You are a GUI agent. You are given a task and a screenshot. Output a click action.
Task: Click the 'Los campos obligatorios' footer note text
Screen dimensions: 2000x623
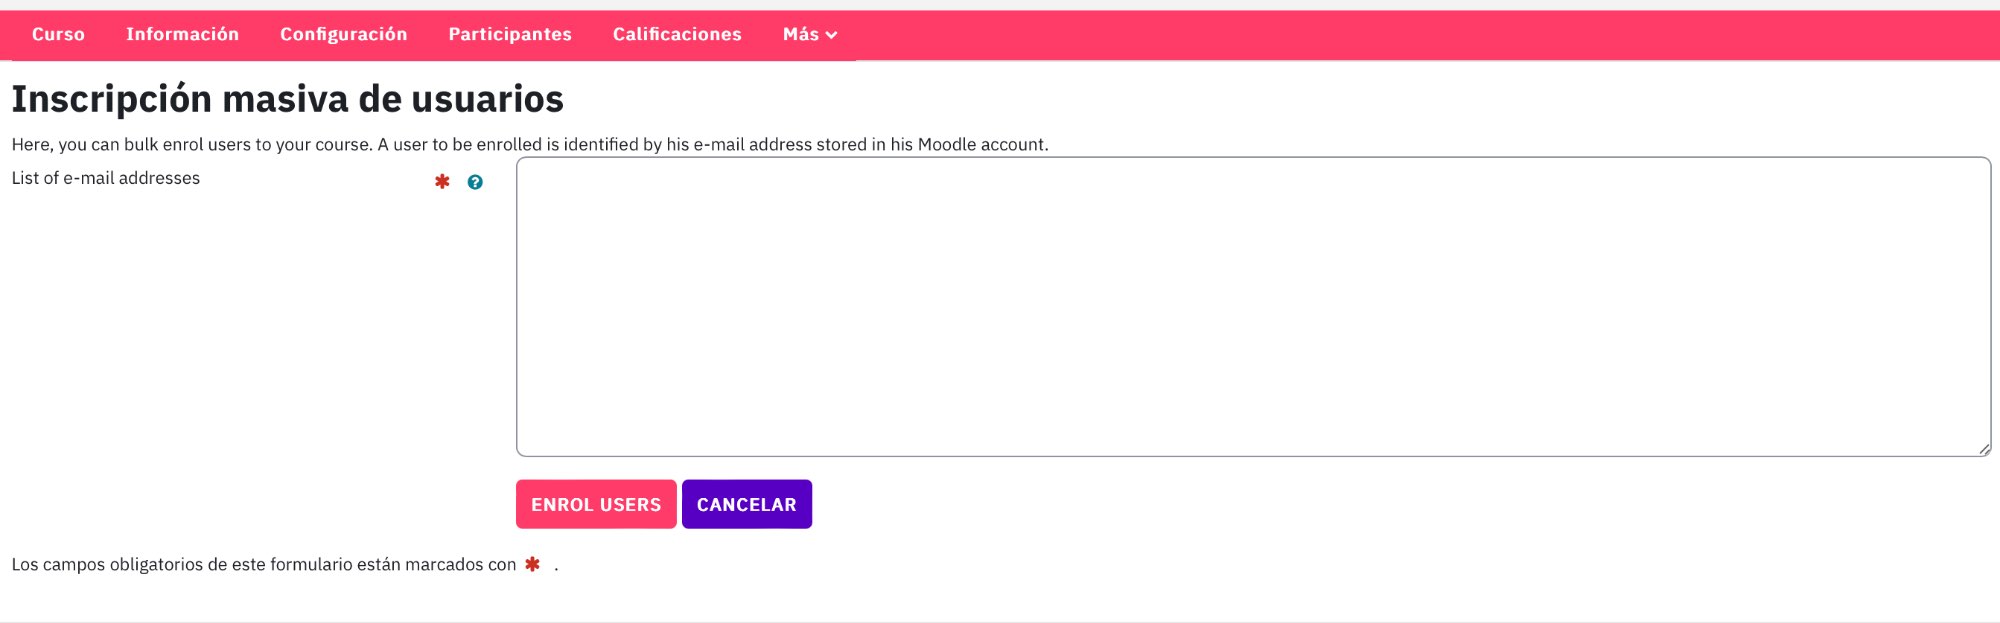coord(264,564)
